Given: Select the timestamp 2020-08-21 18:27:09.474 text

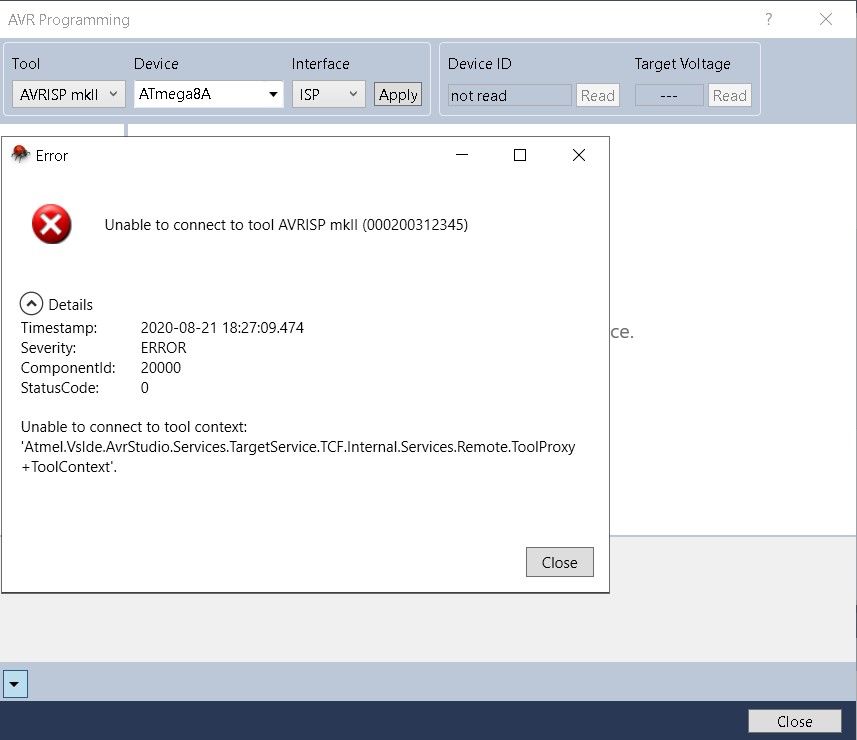Looking at the screenshot, I should click(222, 327).
